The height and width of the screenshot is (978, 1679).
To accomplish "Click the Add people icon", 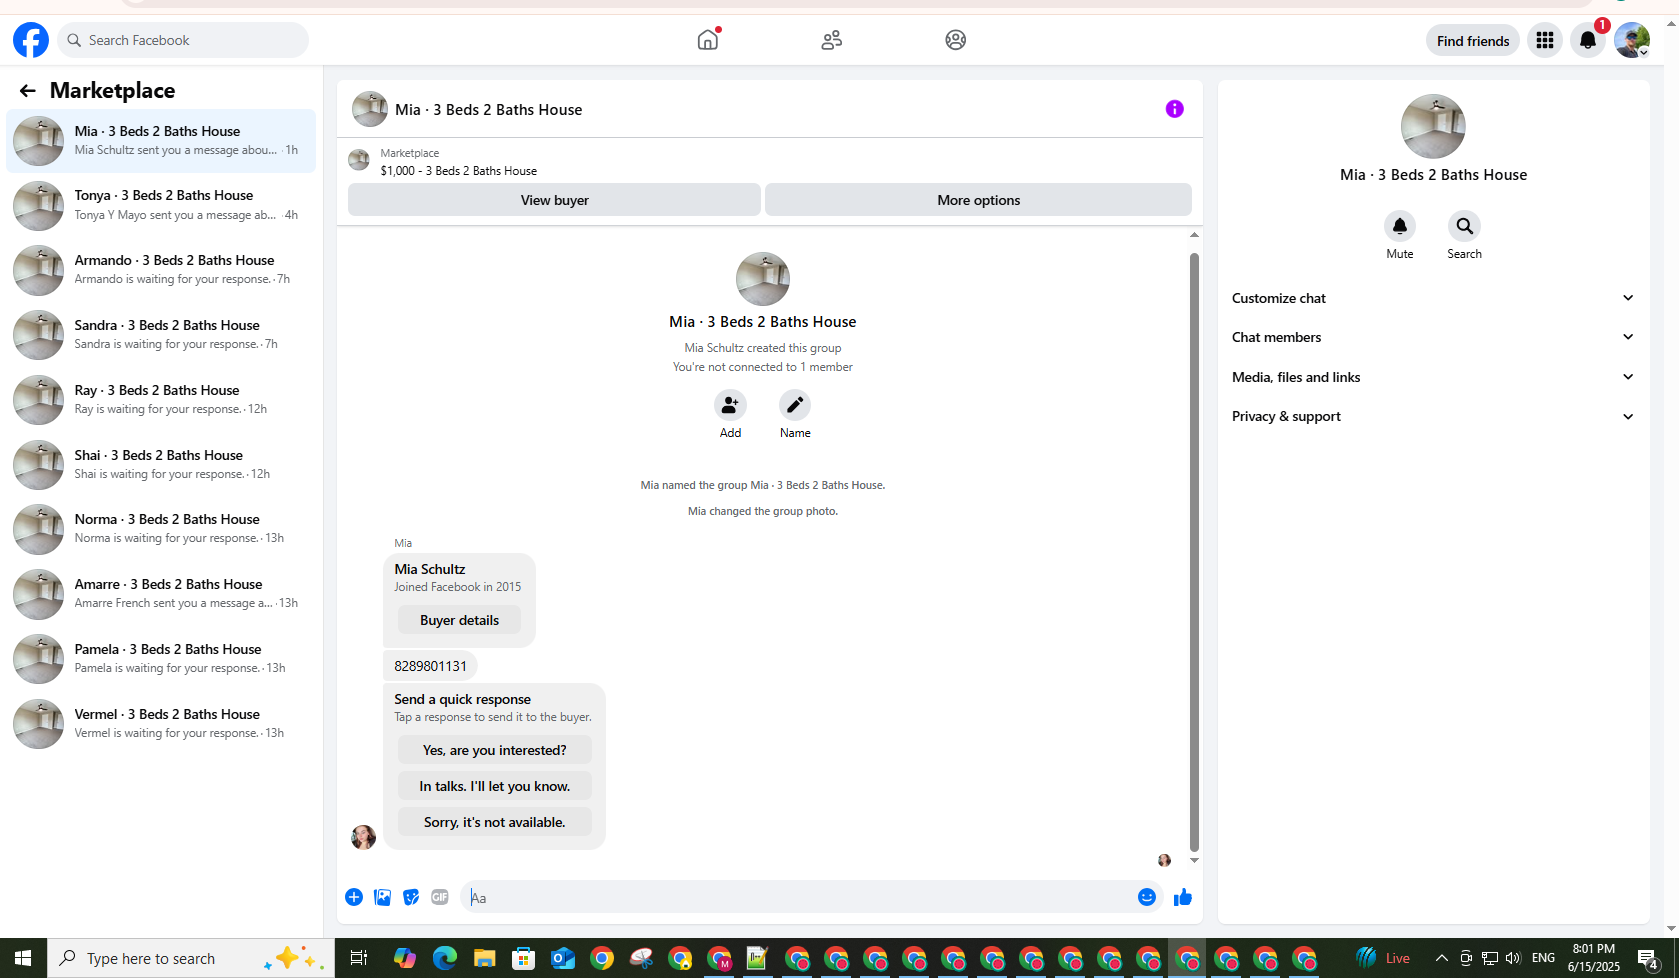I will tap(730, 405).
